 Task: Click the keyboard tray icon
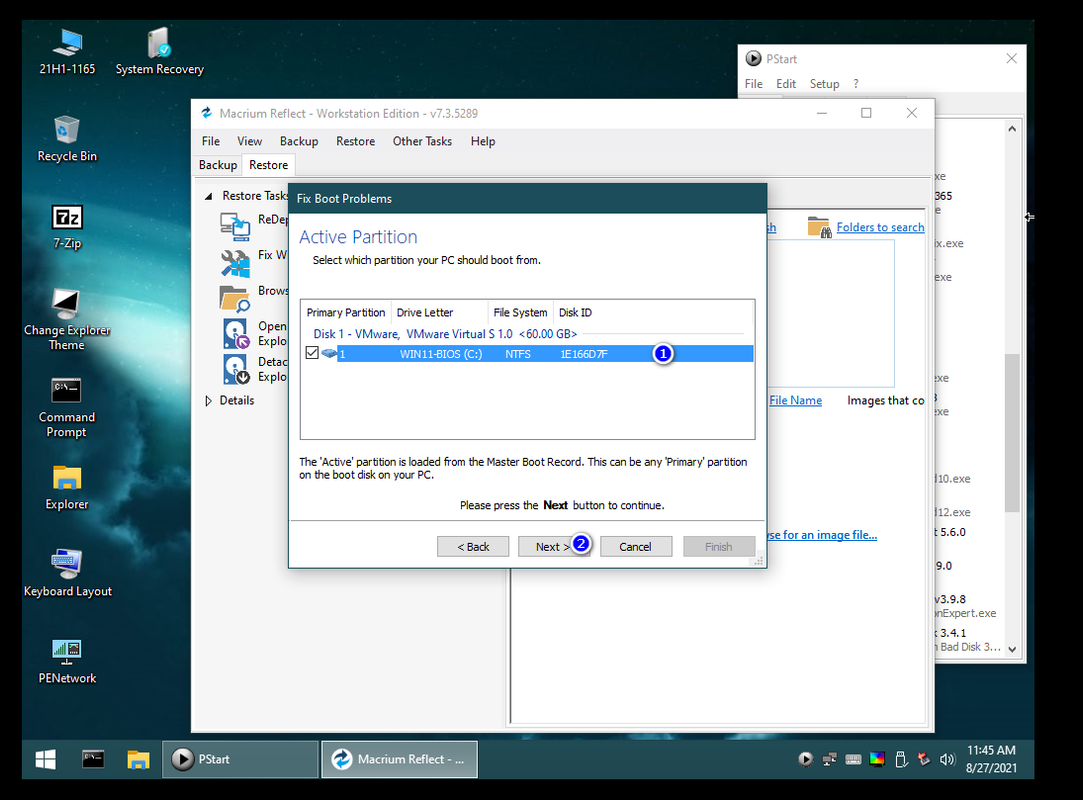pos(853,759)
